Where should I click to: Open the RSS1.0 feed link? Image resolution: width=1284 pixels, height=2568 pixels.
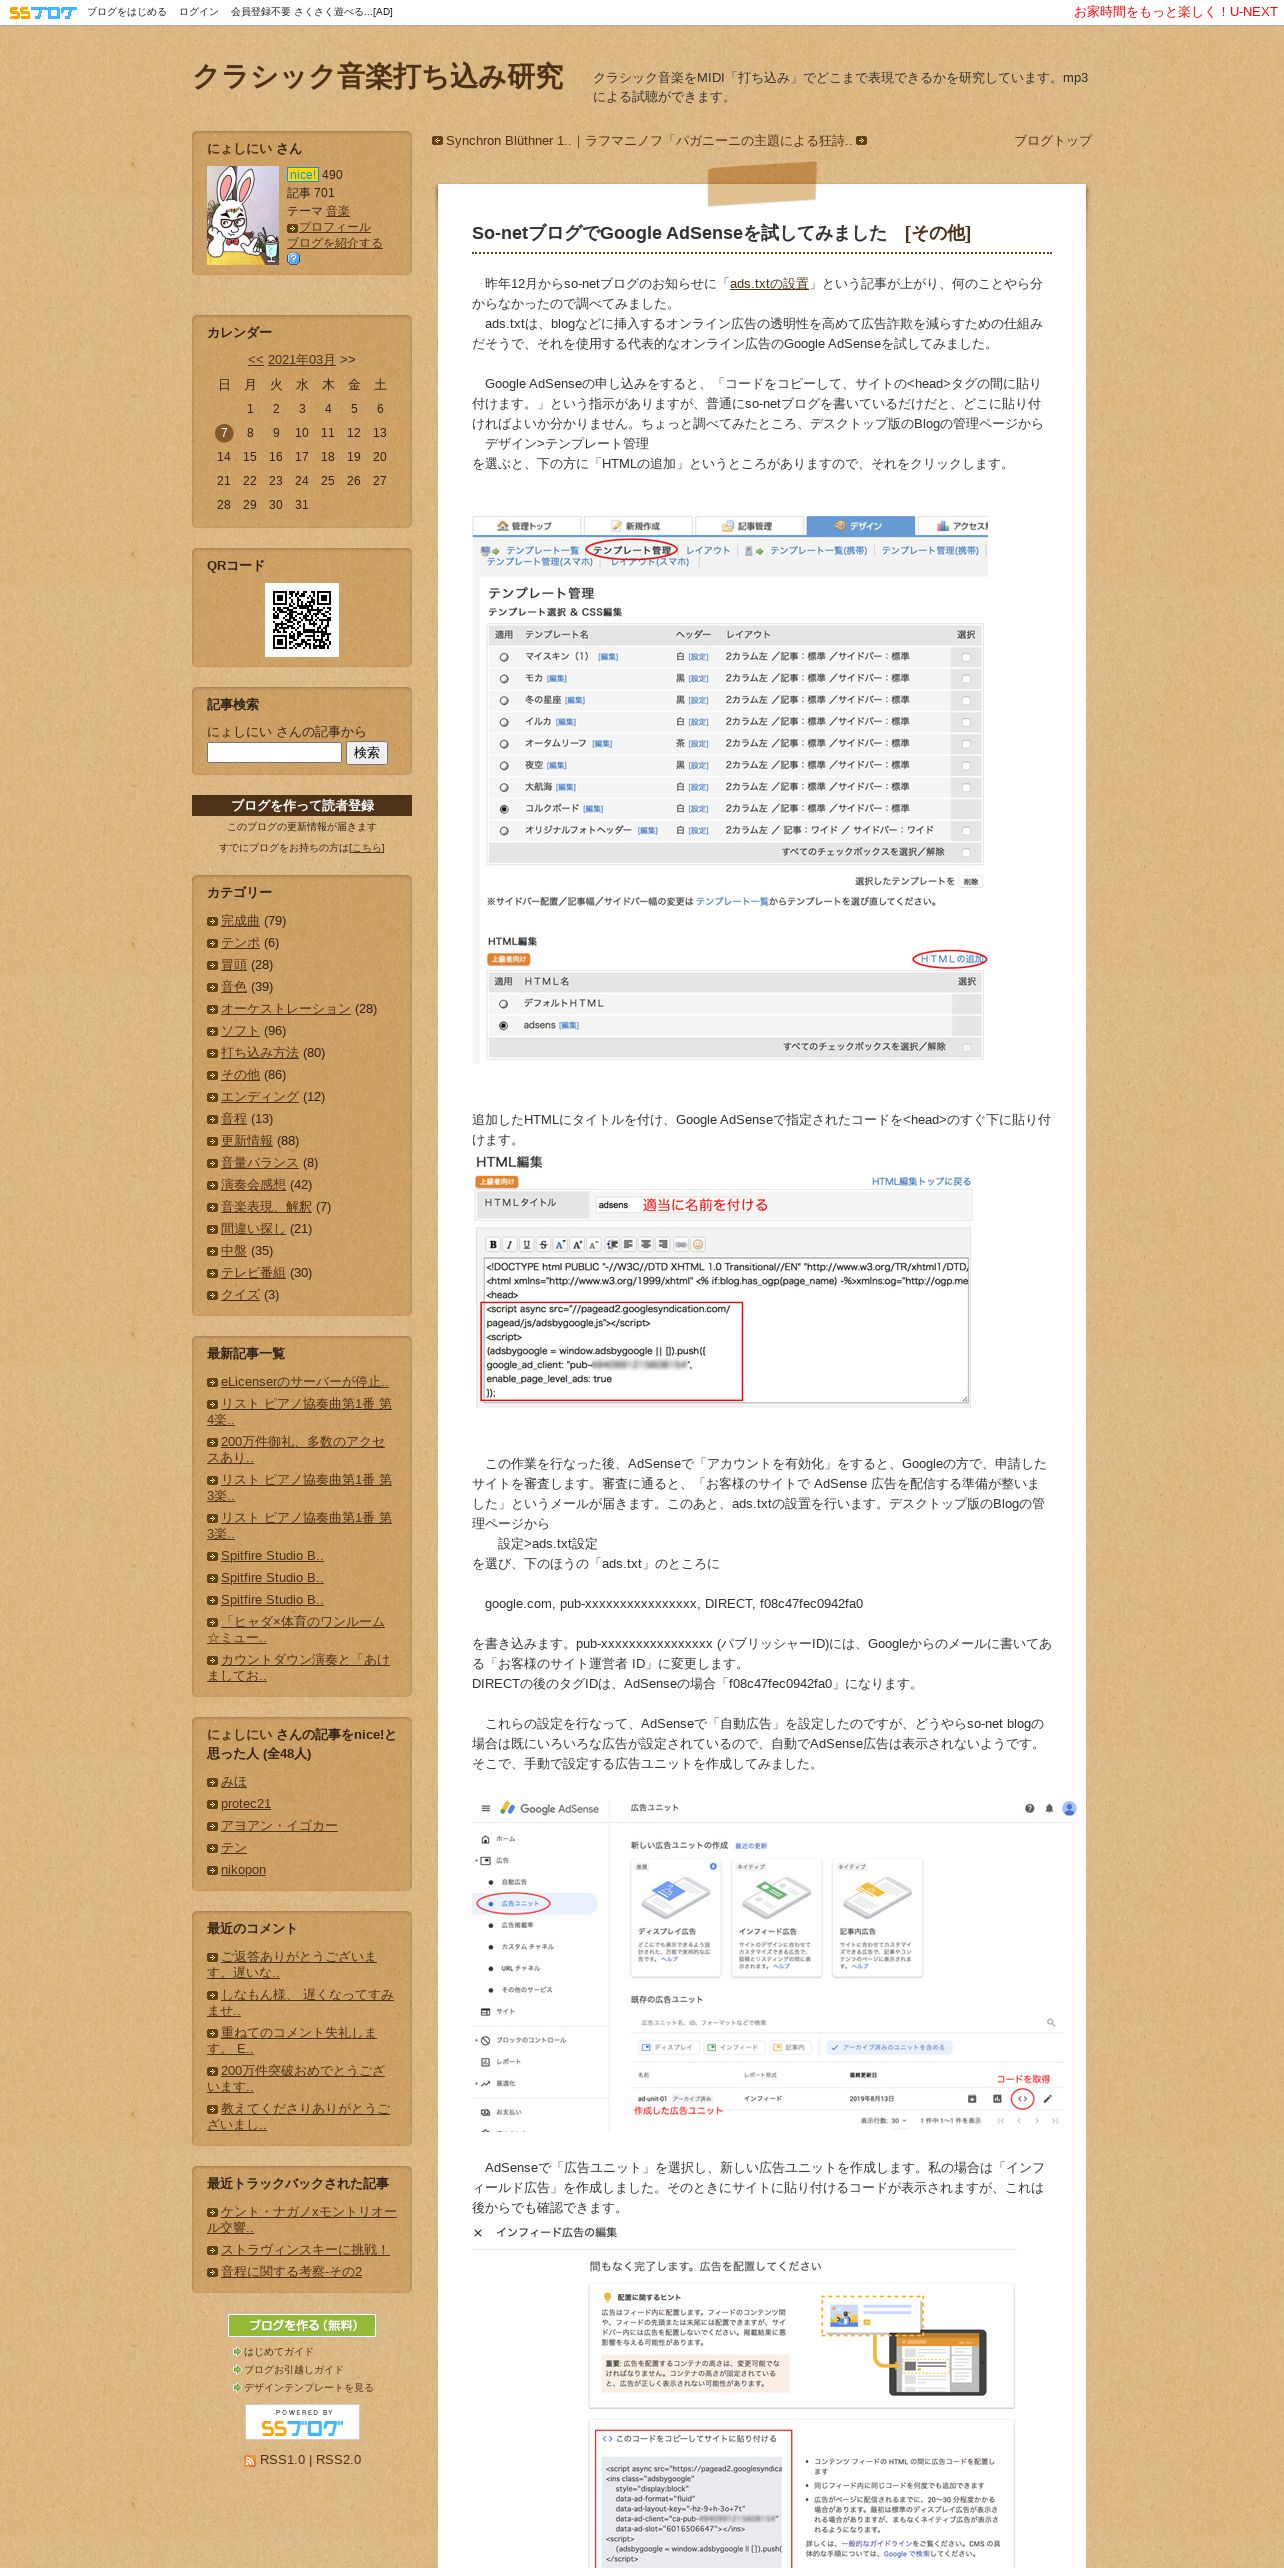pos(282,2460)
